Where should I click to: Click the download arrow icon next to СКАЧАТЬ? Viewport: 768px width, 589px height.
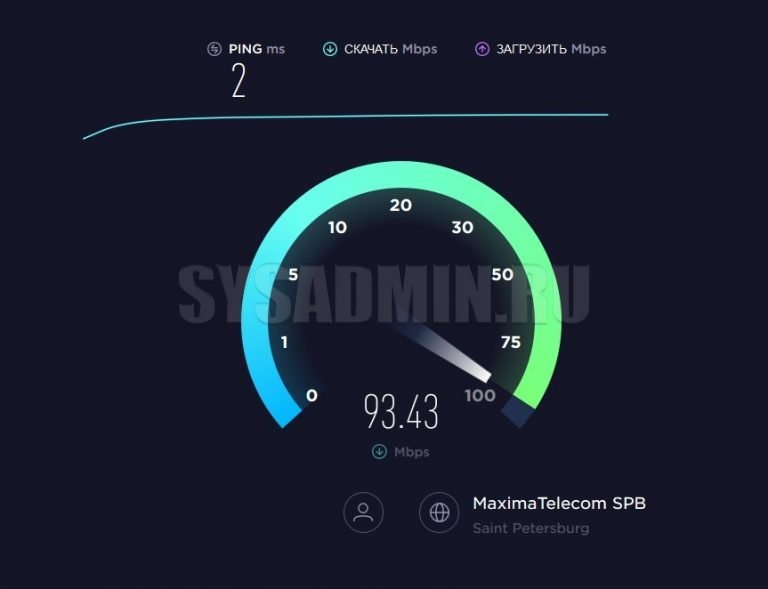pyautogui.click(x=330, y=49)
